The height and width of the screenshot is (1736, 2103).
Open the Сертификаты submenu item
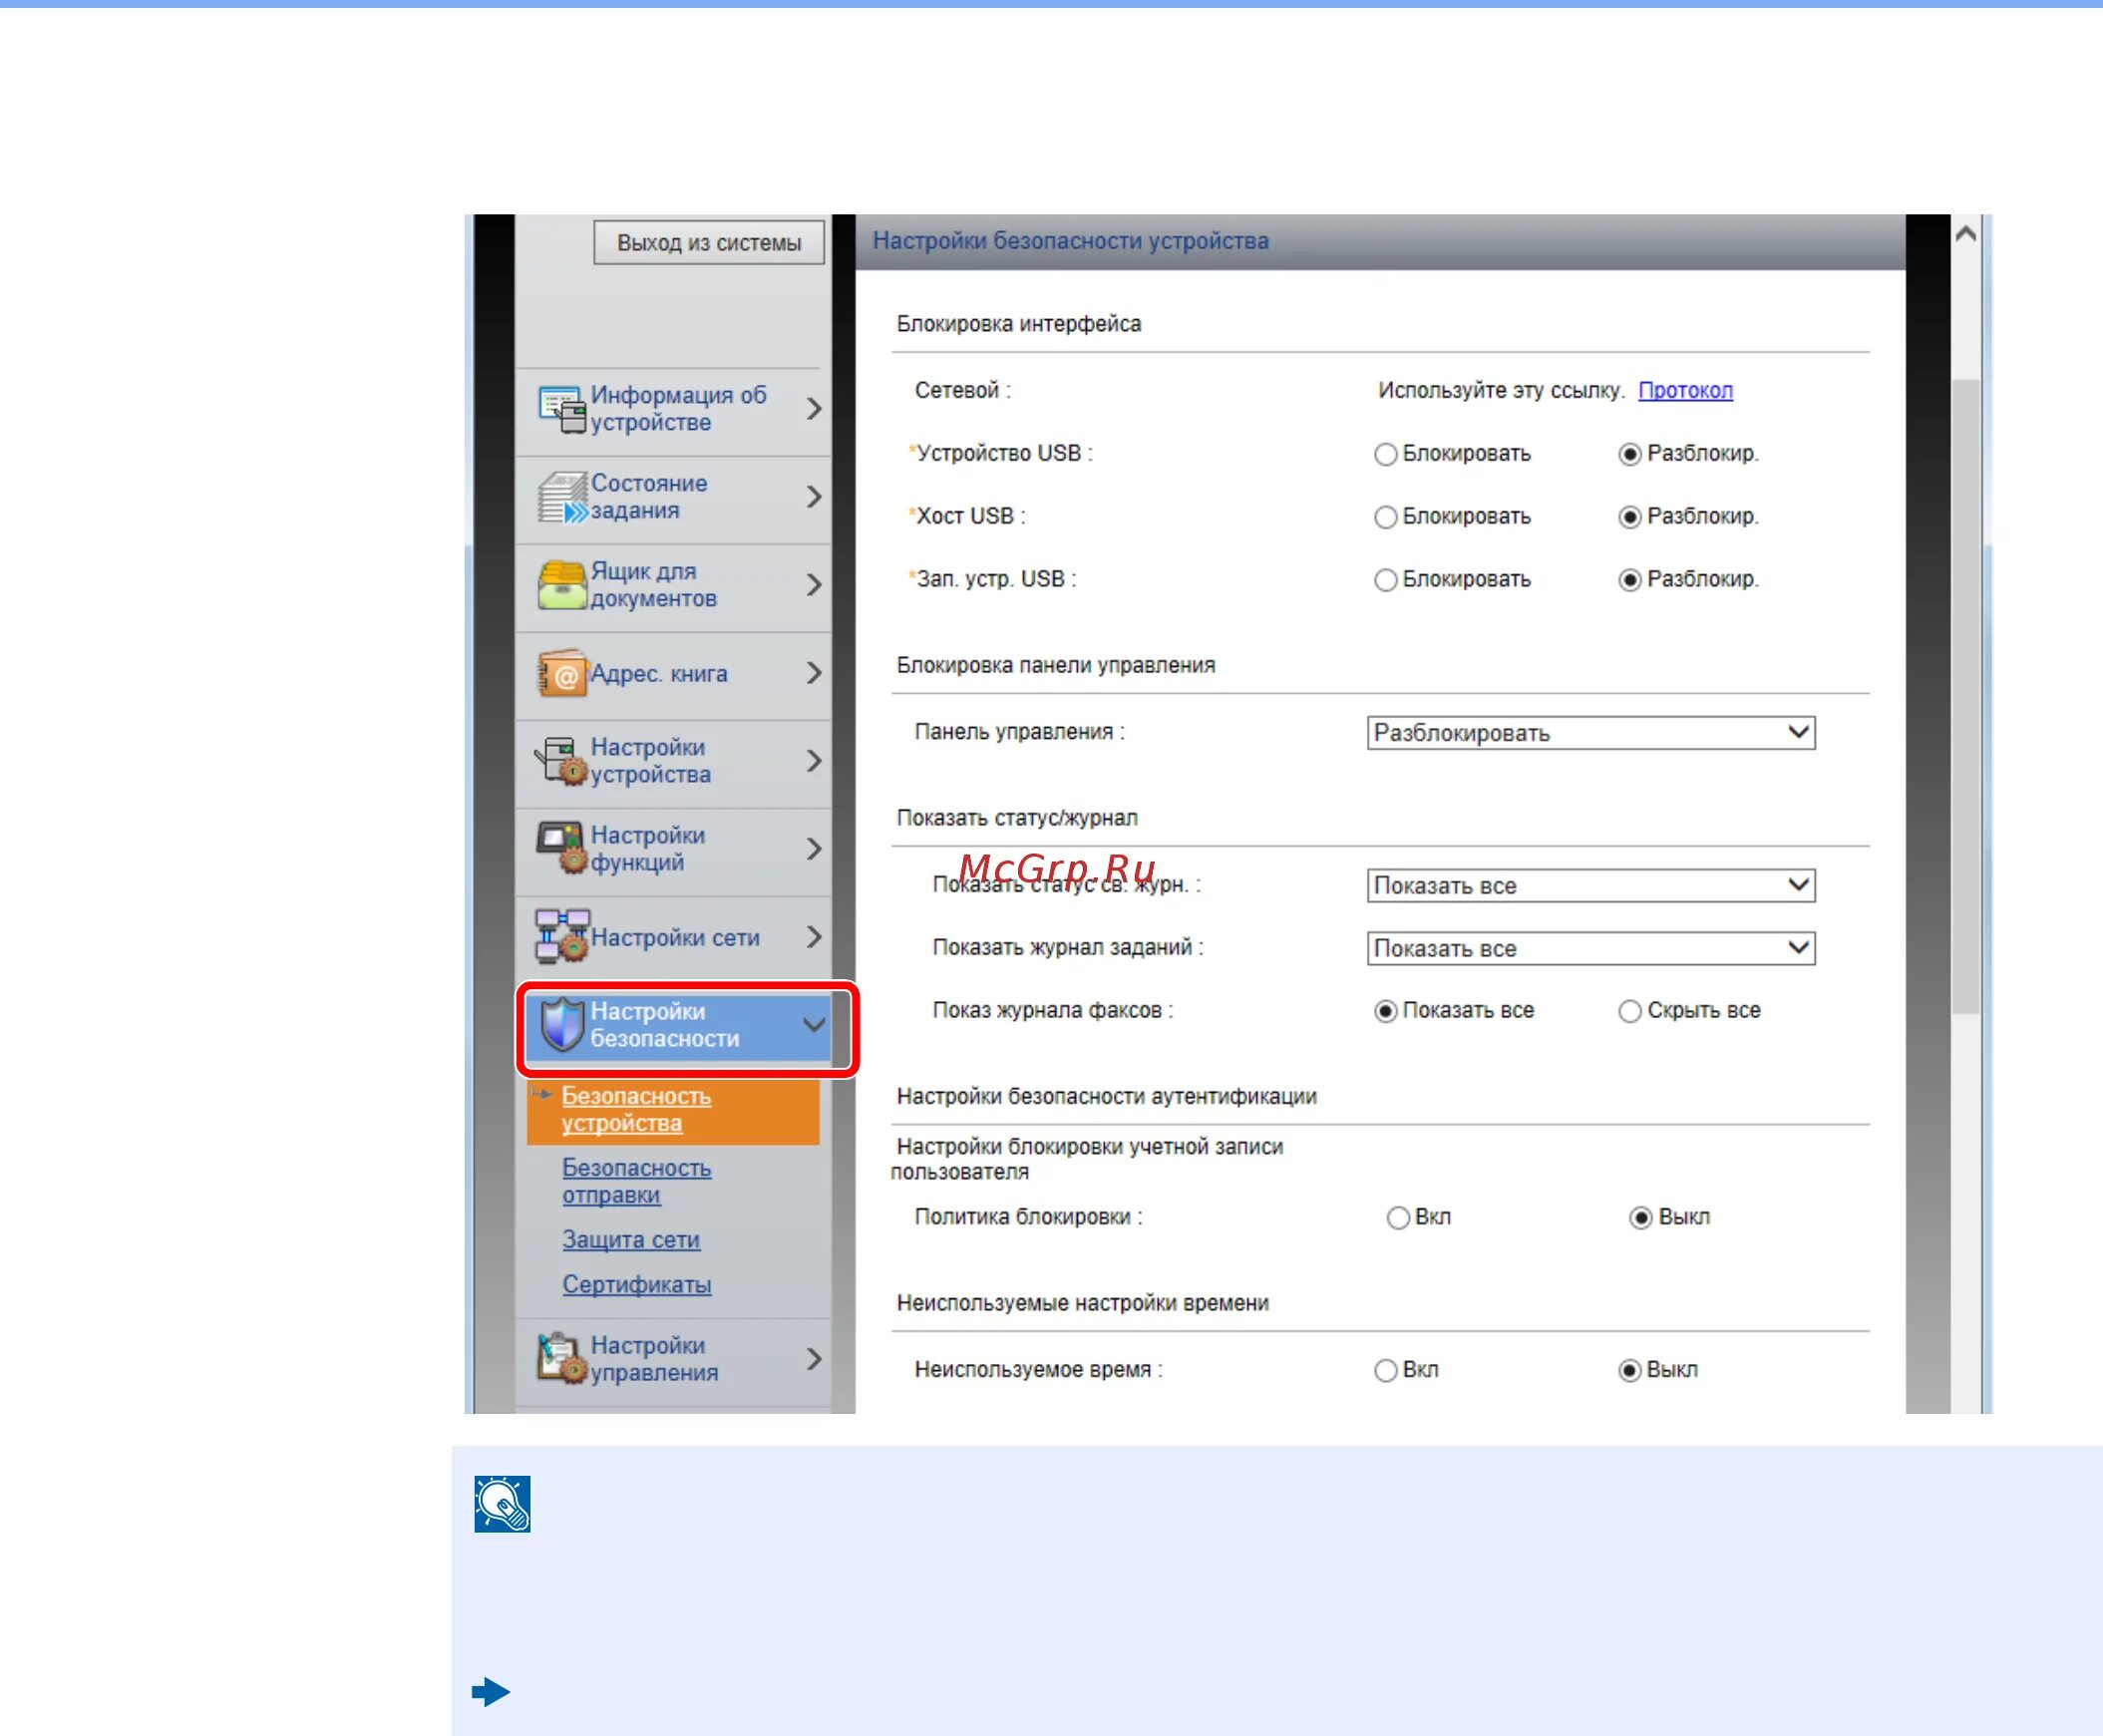coord(636,1284)
